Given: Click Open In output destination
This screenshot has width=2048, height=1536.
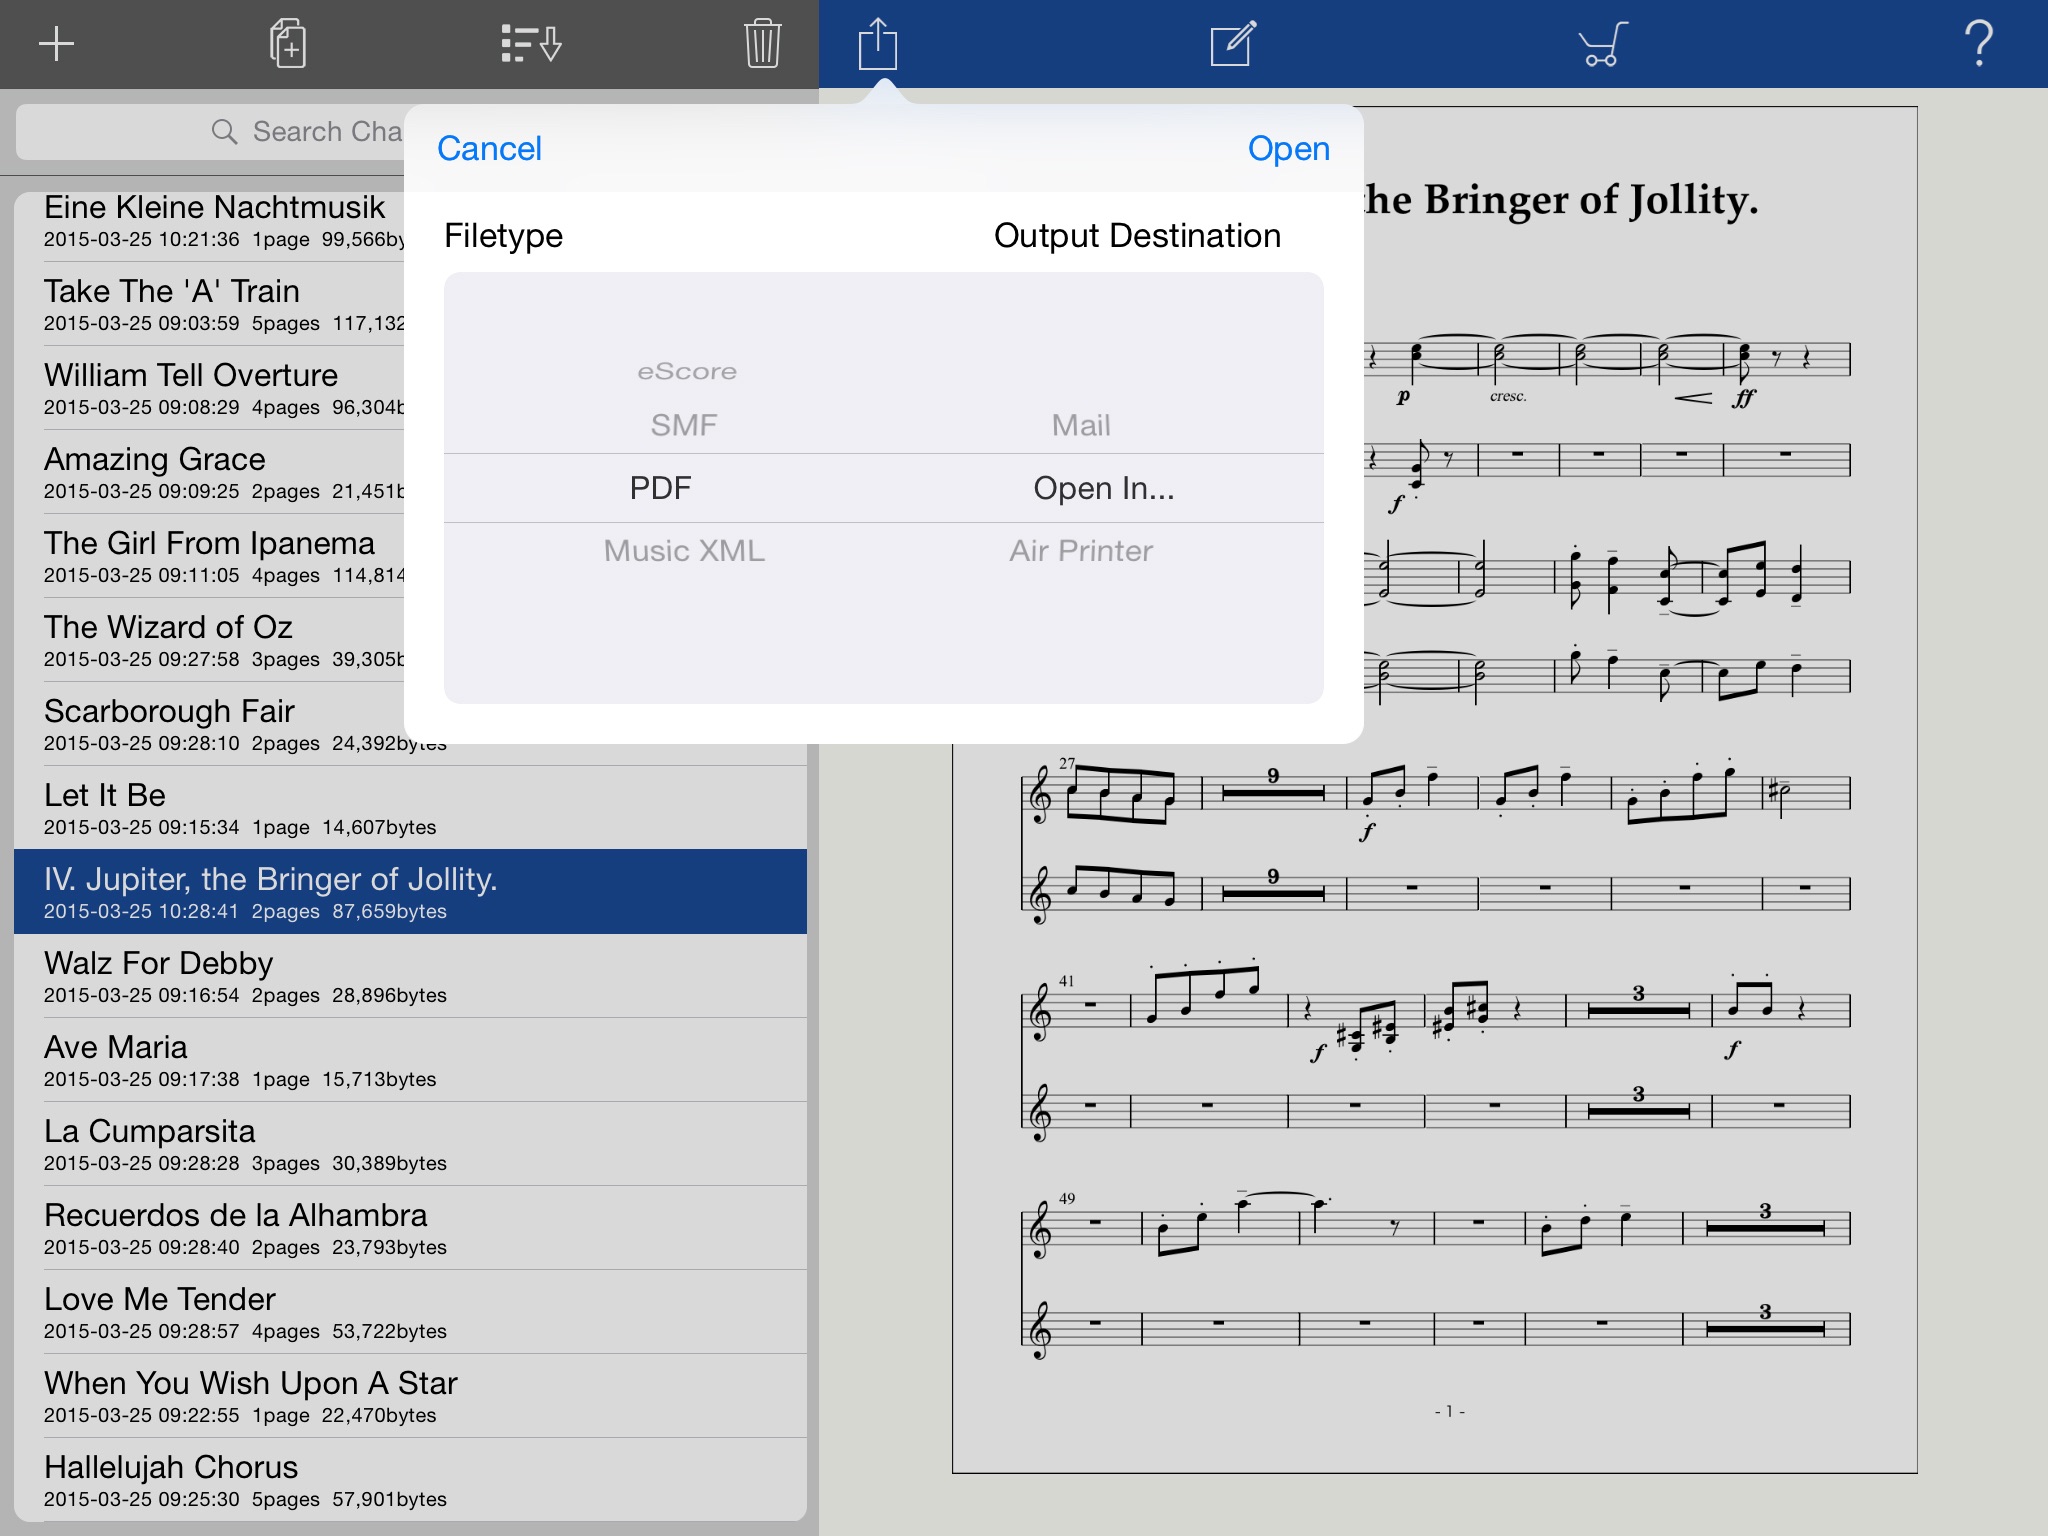Looking at the screenshot, I should click(1101, 489).
